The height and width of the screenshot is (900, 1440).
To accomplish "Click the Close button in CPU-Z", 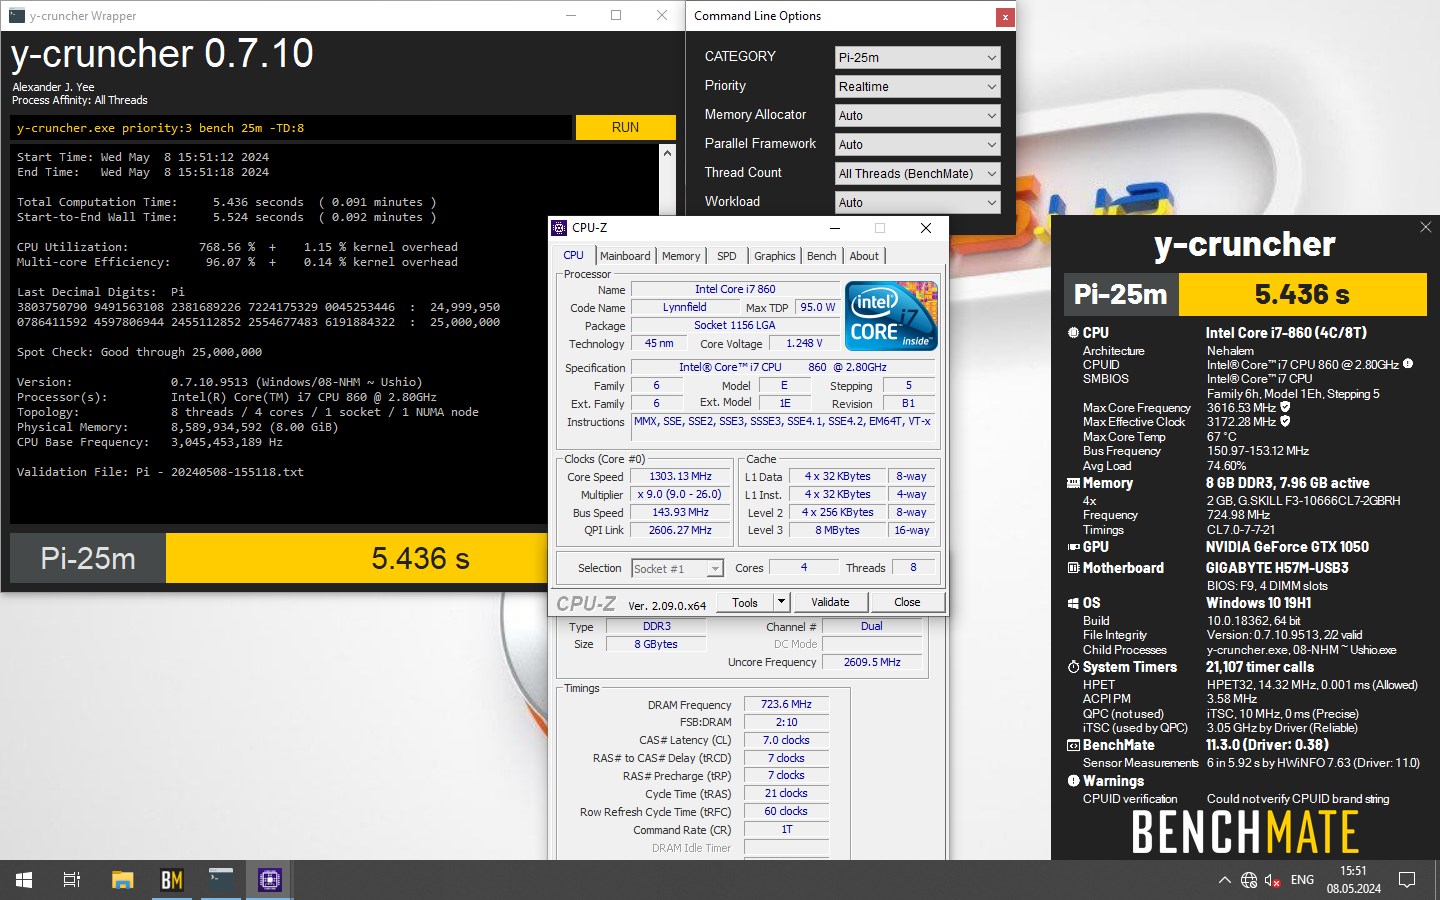I will click(x=907, y=602).
